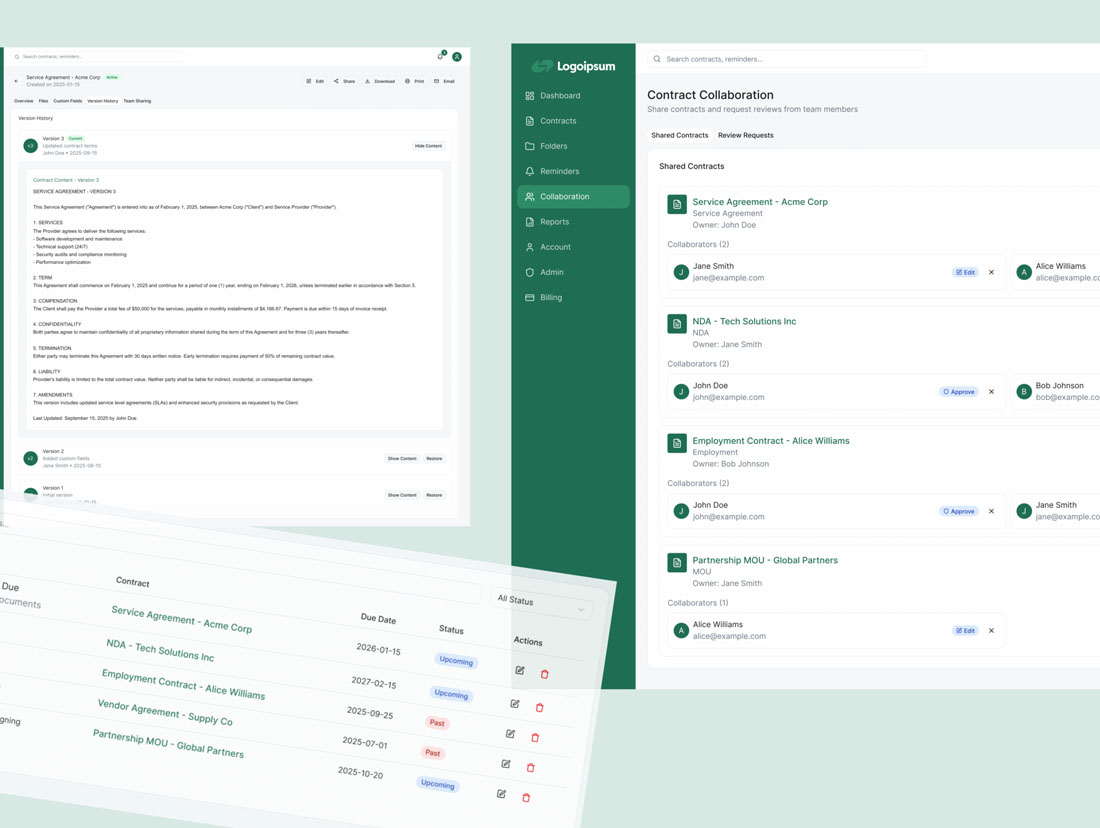Click the Download button
Viewport: 1100px width, 828px height.
[380, 81]
